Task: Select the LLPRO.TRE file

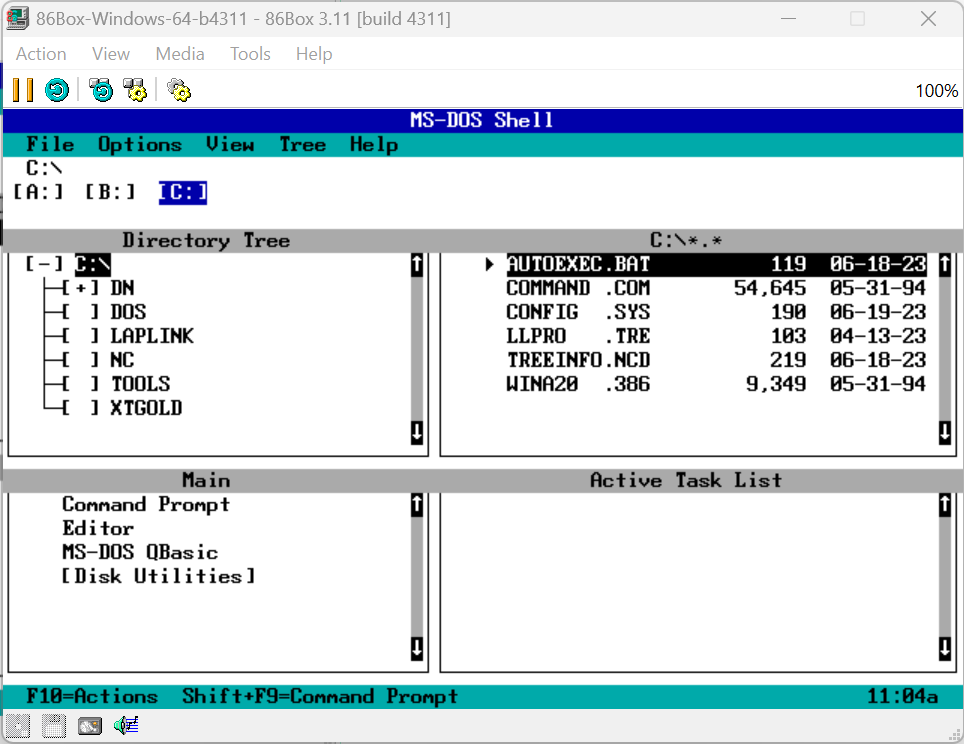Action: pos(716,336)
